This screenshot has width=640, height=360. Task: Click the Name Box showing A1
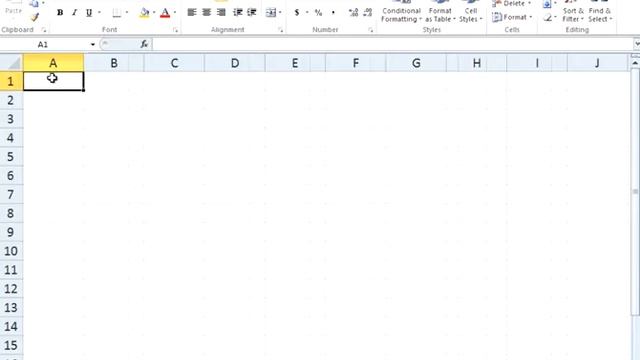pos(42,44)
